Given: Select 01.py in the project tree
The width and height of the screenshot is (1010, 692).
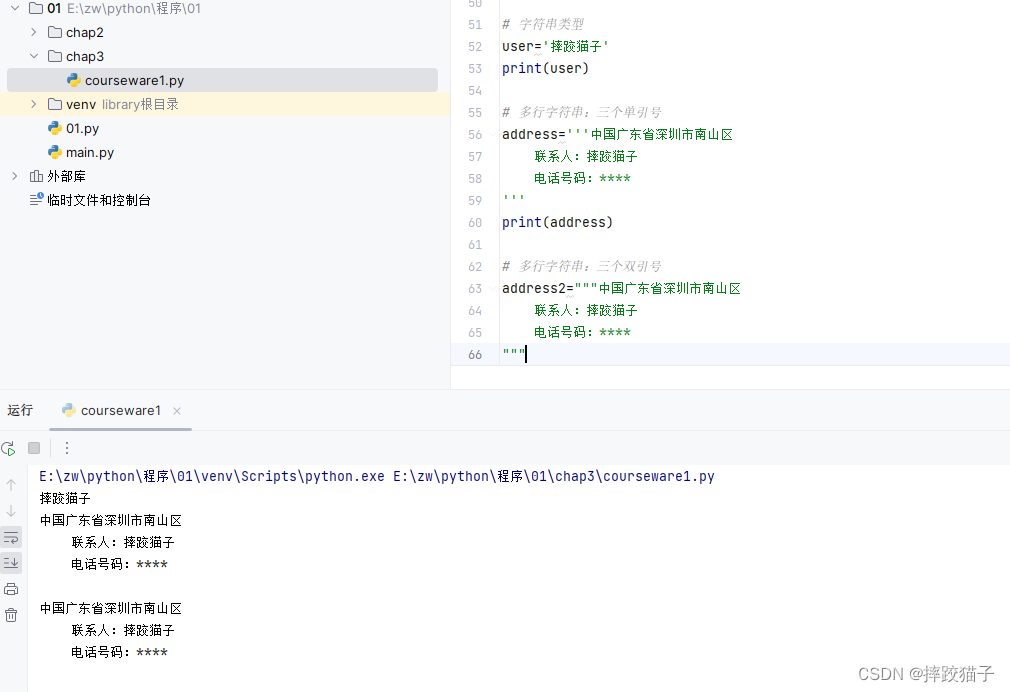Looking at the screenshot, I should (82, 128).
